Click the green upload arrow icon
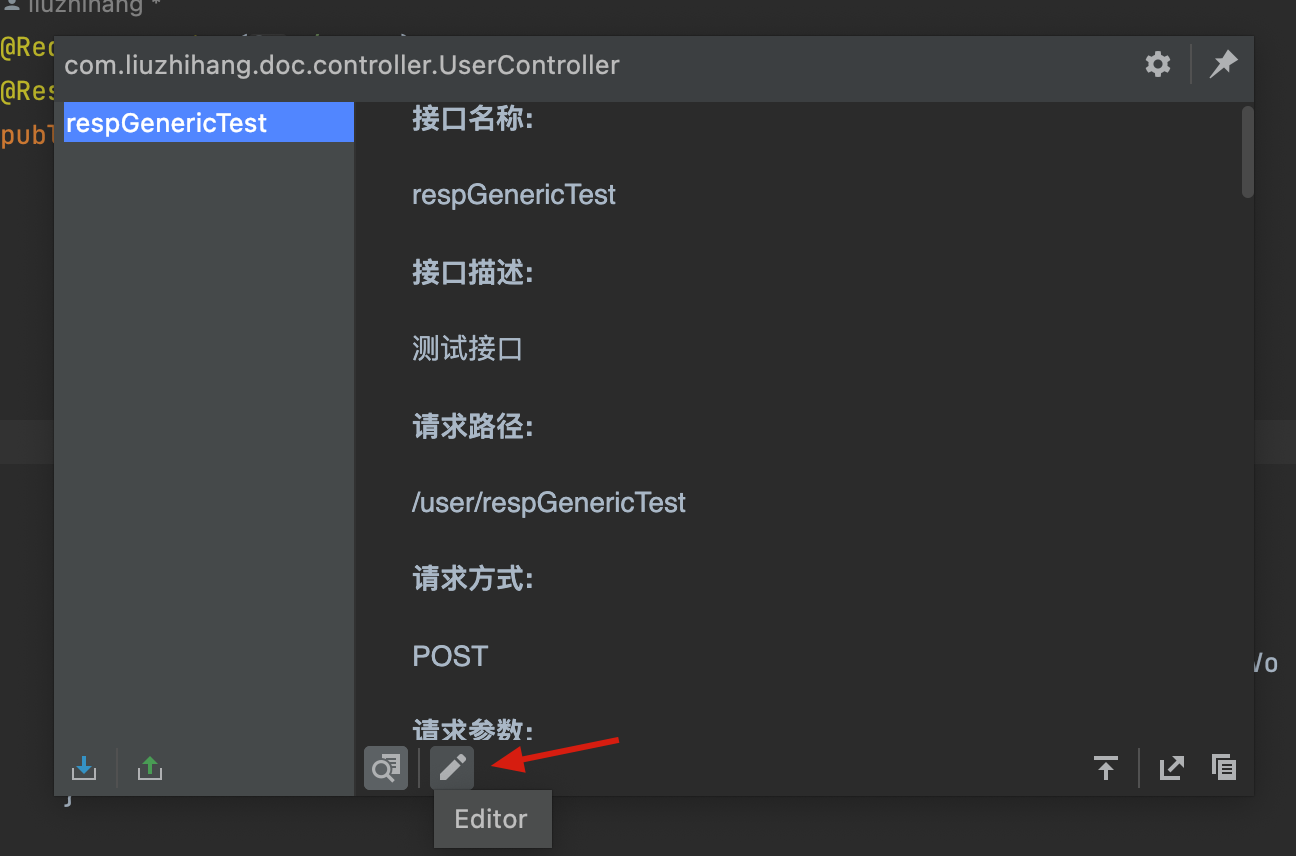Image resolution: width=1296 pixels, height=856 pixels. 150,768
